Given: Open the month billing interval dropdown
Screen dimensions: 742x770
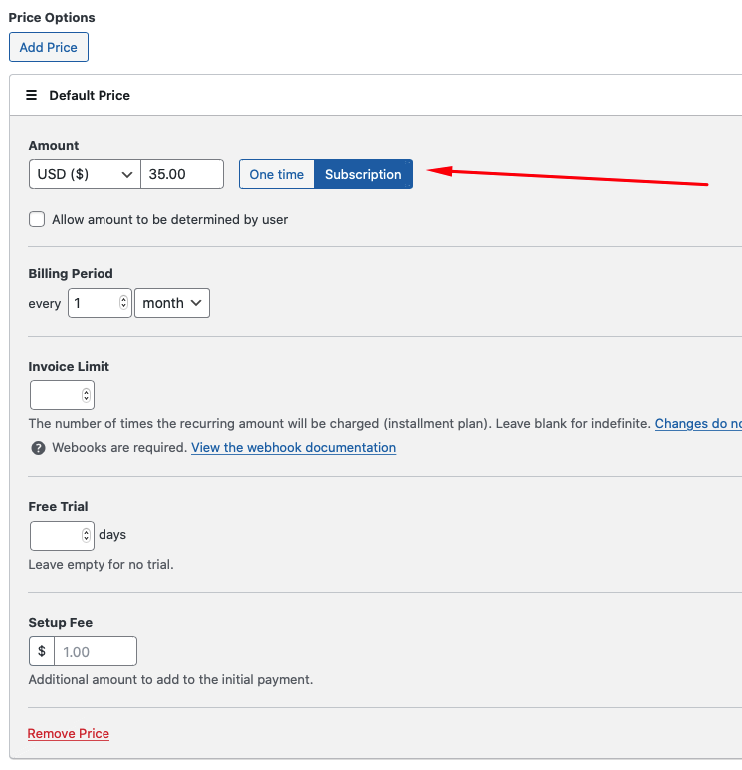Looking at the screenshot, I should (x=172, y=303).
